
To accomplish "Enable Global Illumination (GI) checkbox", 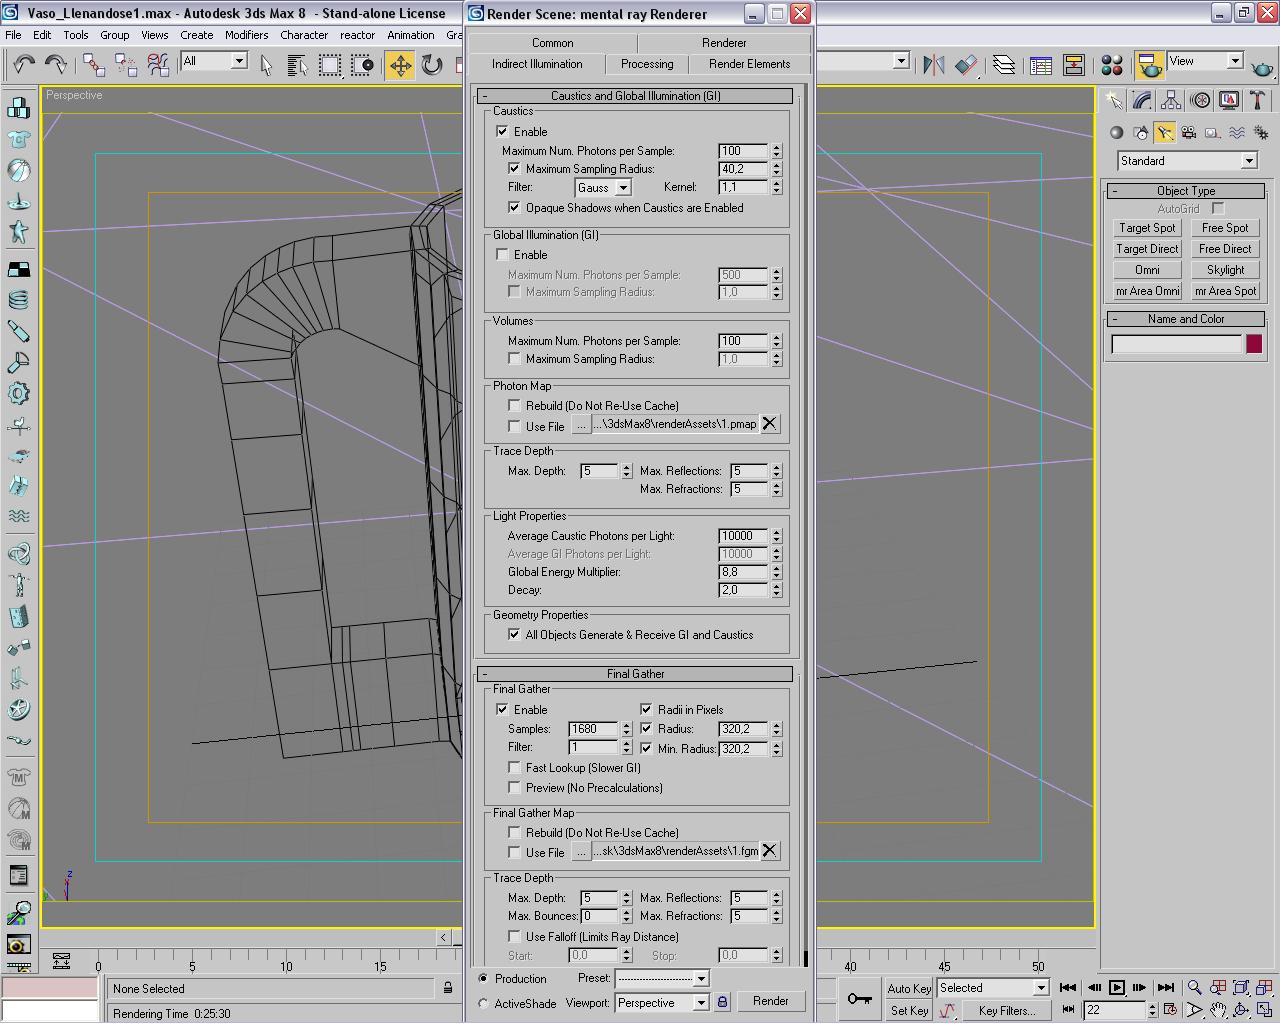I will 503,255.
